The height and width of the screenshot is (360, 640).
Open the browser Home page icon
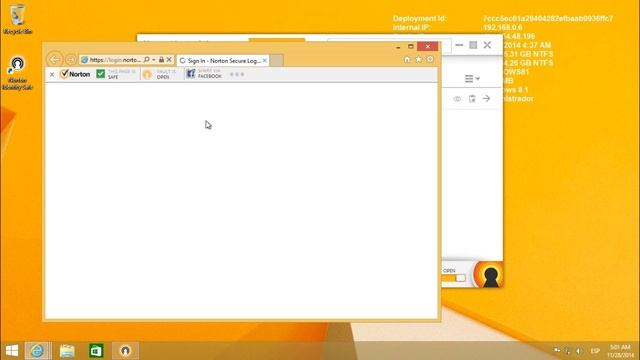point(407,60)
